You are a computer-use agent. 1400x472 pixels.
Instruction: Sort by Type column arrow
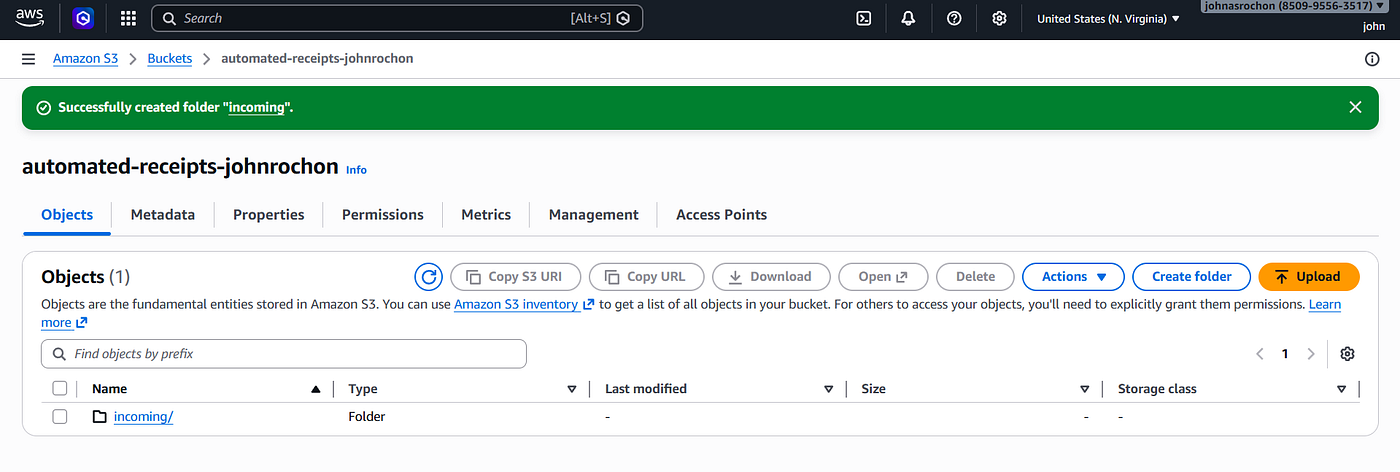click(572, 389)
